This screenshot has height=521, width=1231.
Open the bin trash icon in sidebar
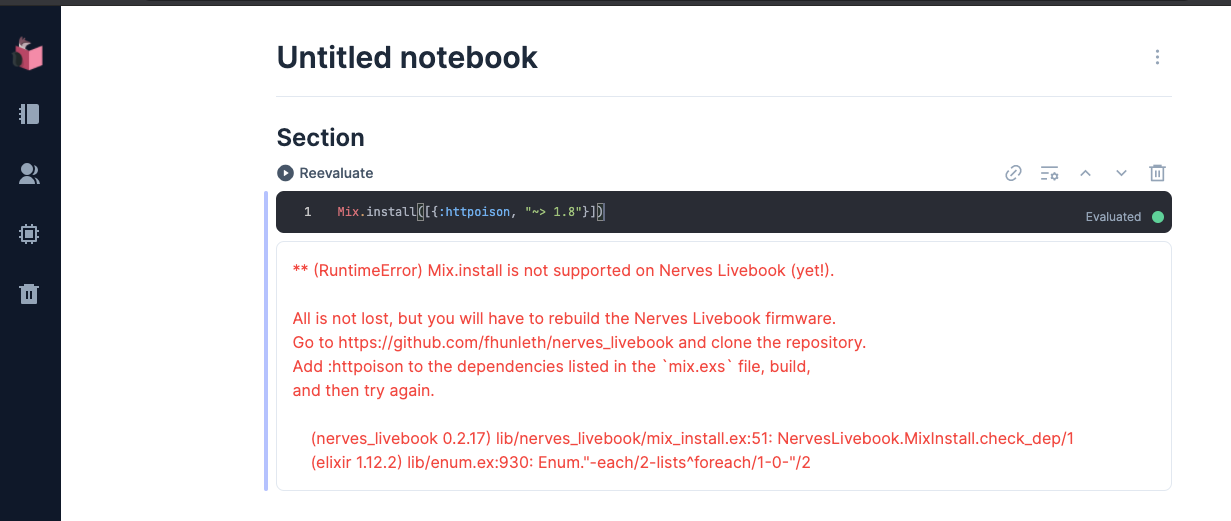[29, 293]
